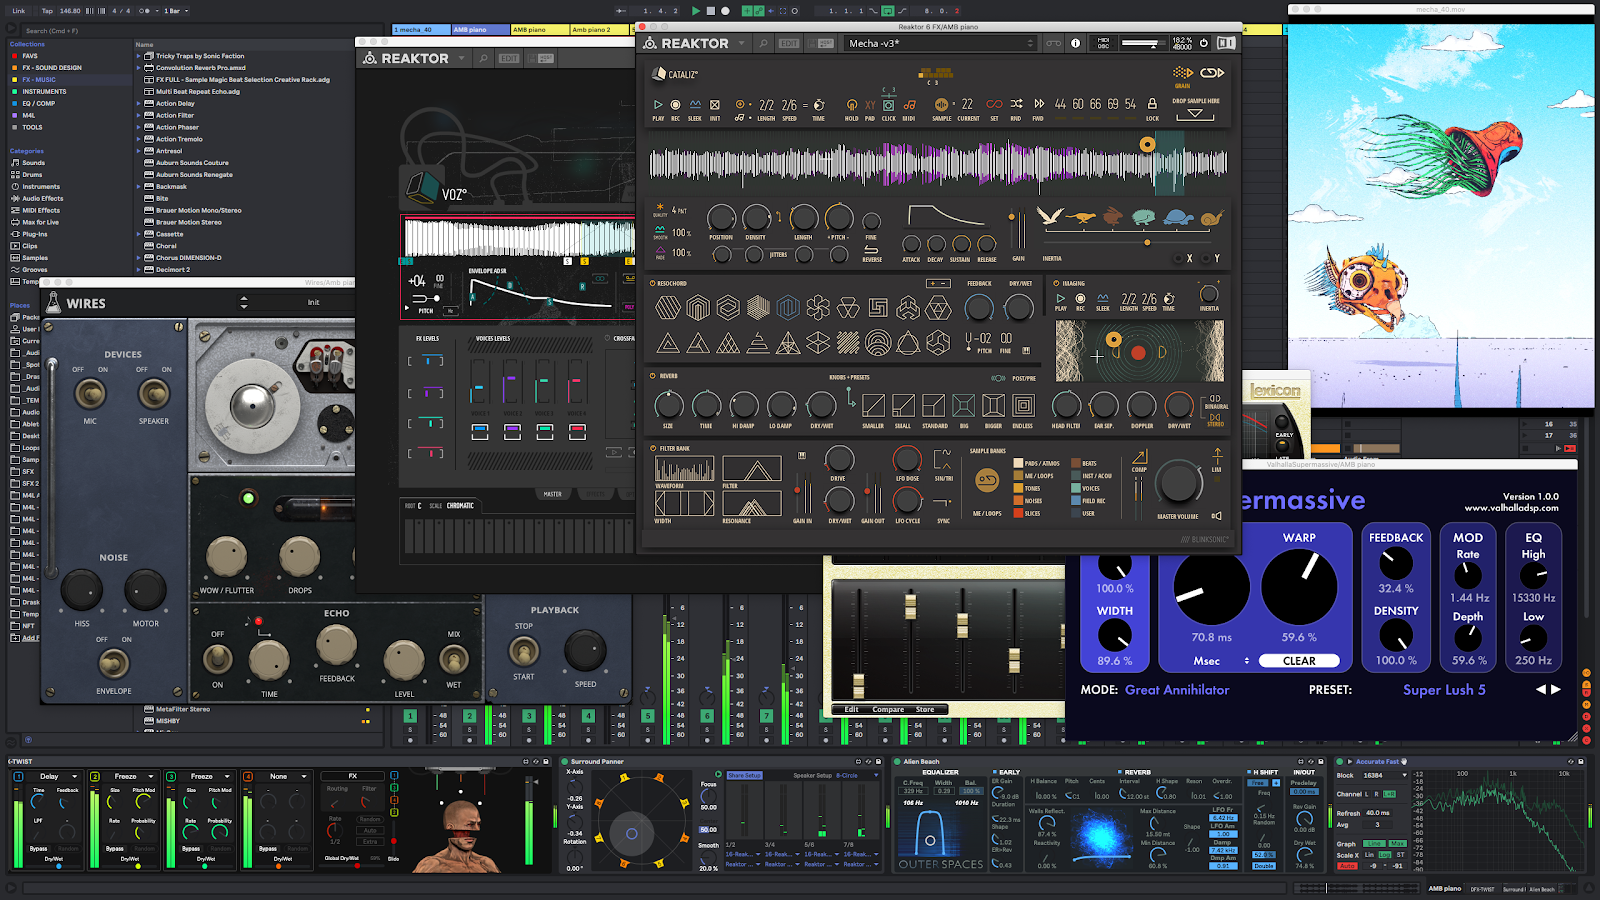
Task: Open the Audio Effects category
Action: pos(42,198)
